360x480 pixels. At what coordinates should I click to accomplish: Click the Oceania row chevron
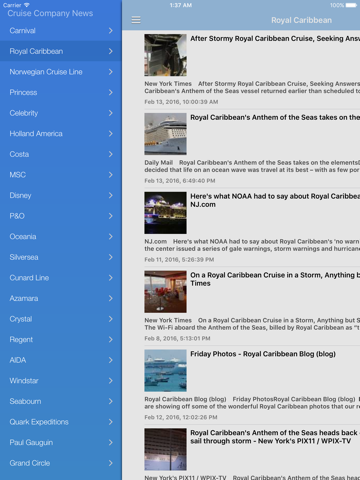coord(111,237)
